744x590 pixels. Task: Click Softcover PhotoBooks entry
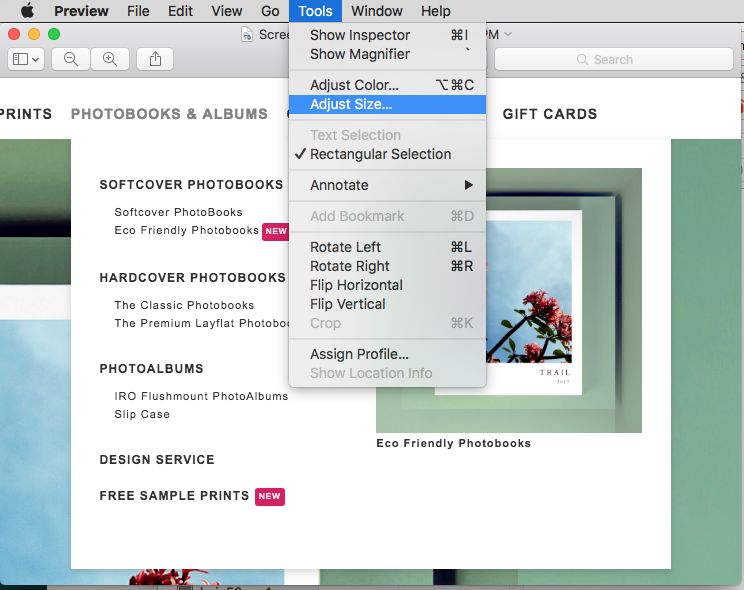178,212
